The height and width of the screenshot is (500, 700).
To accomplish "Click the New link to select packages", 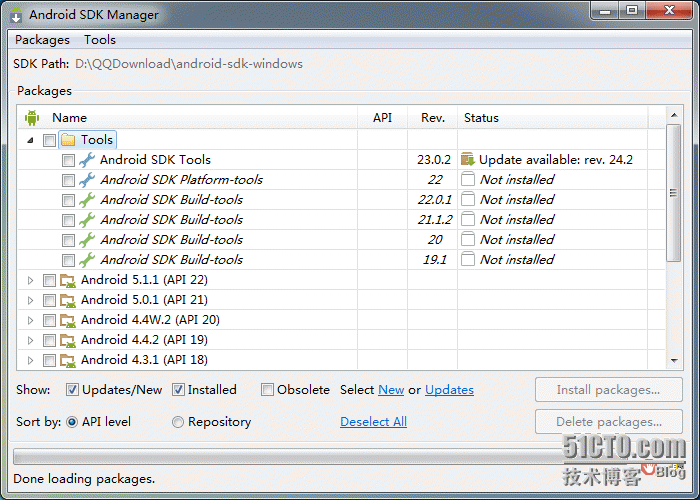I will pyautogui.click(x=391, y=390).
